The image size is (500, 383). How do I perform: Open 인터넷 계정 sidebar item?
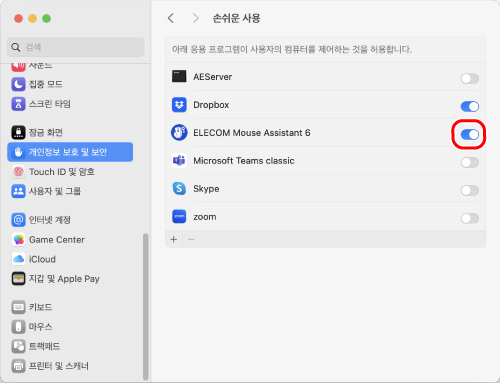[50, 220]
